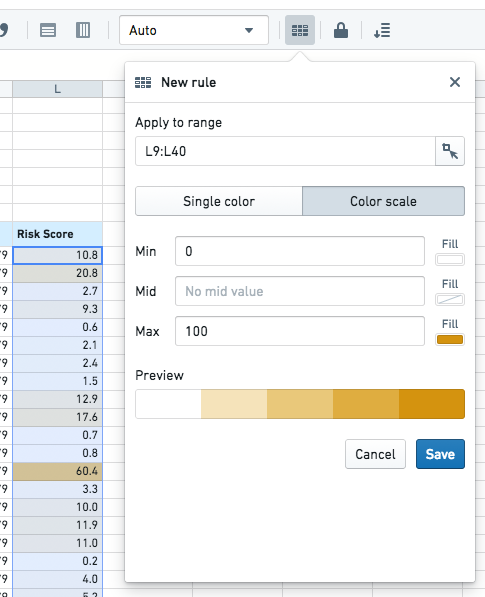The image size is (485, 597).
Task: Open the conditional formatting grid icon
Action: tap(300, 30)
